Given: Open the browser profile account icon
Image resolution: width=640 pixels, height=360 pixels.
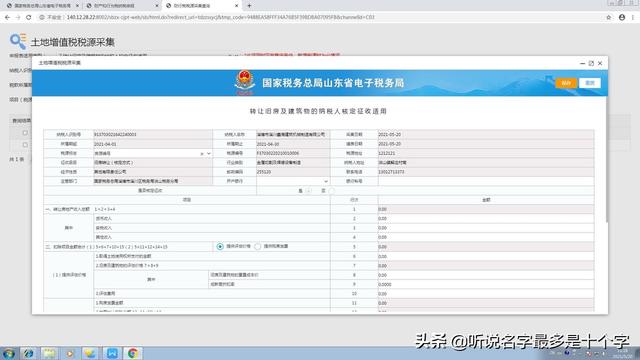Looking at the screenshot, I should 622,18.
